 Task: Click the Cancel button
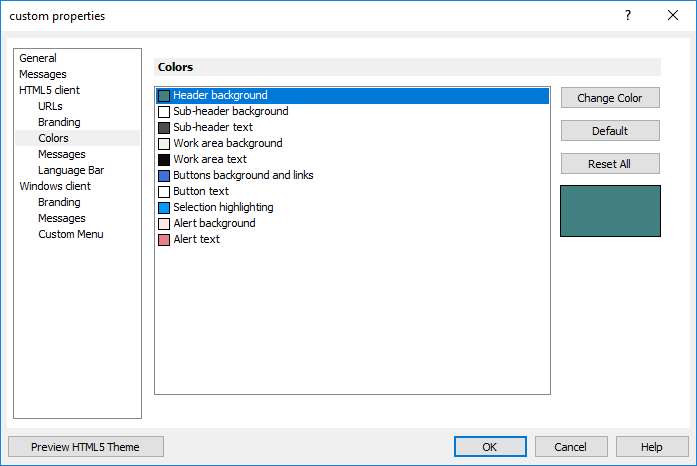click(x=571, y=447)
